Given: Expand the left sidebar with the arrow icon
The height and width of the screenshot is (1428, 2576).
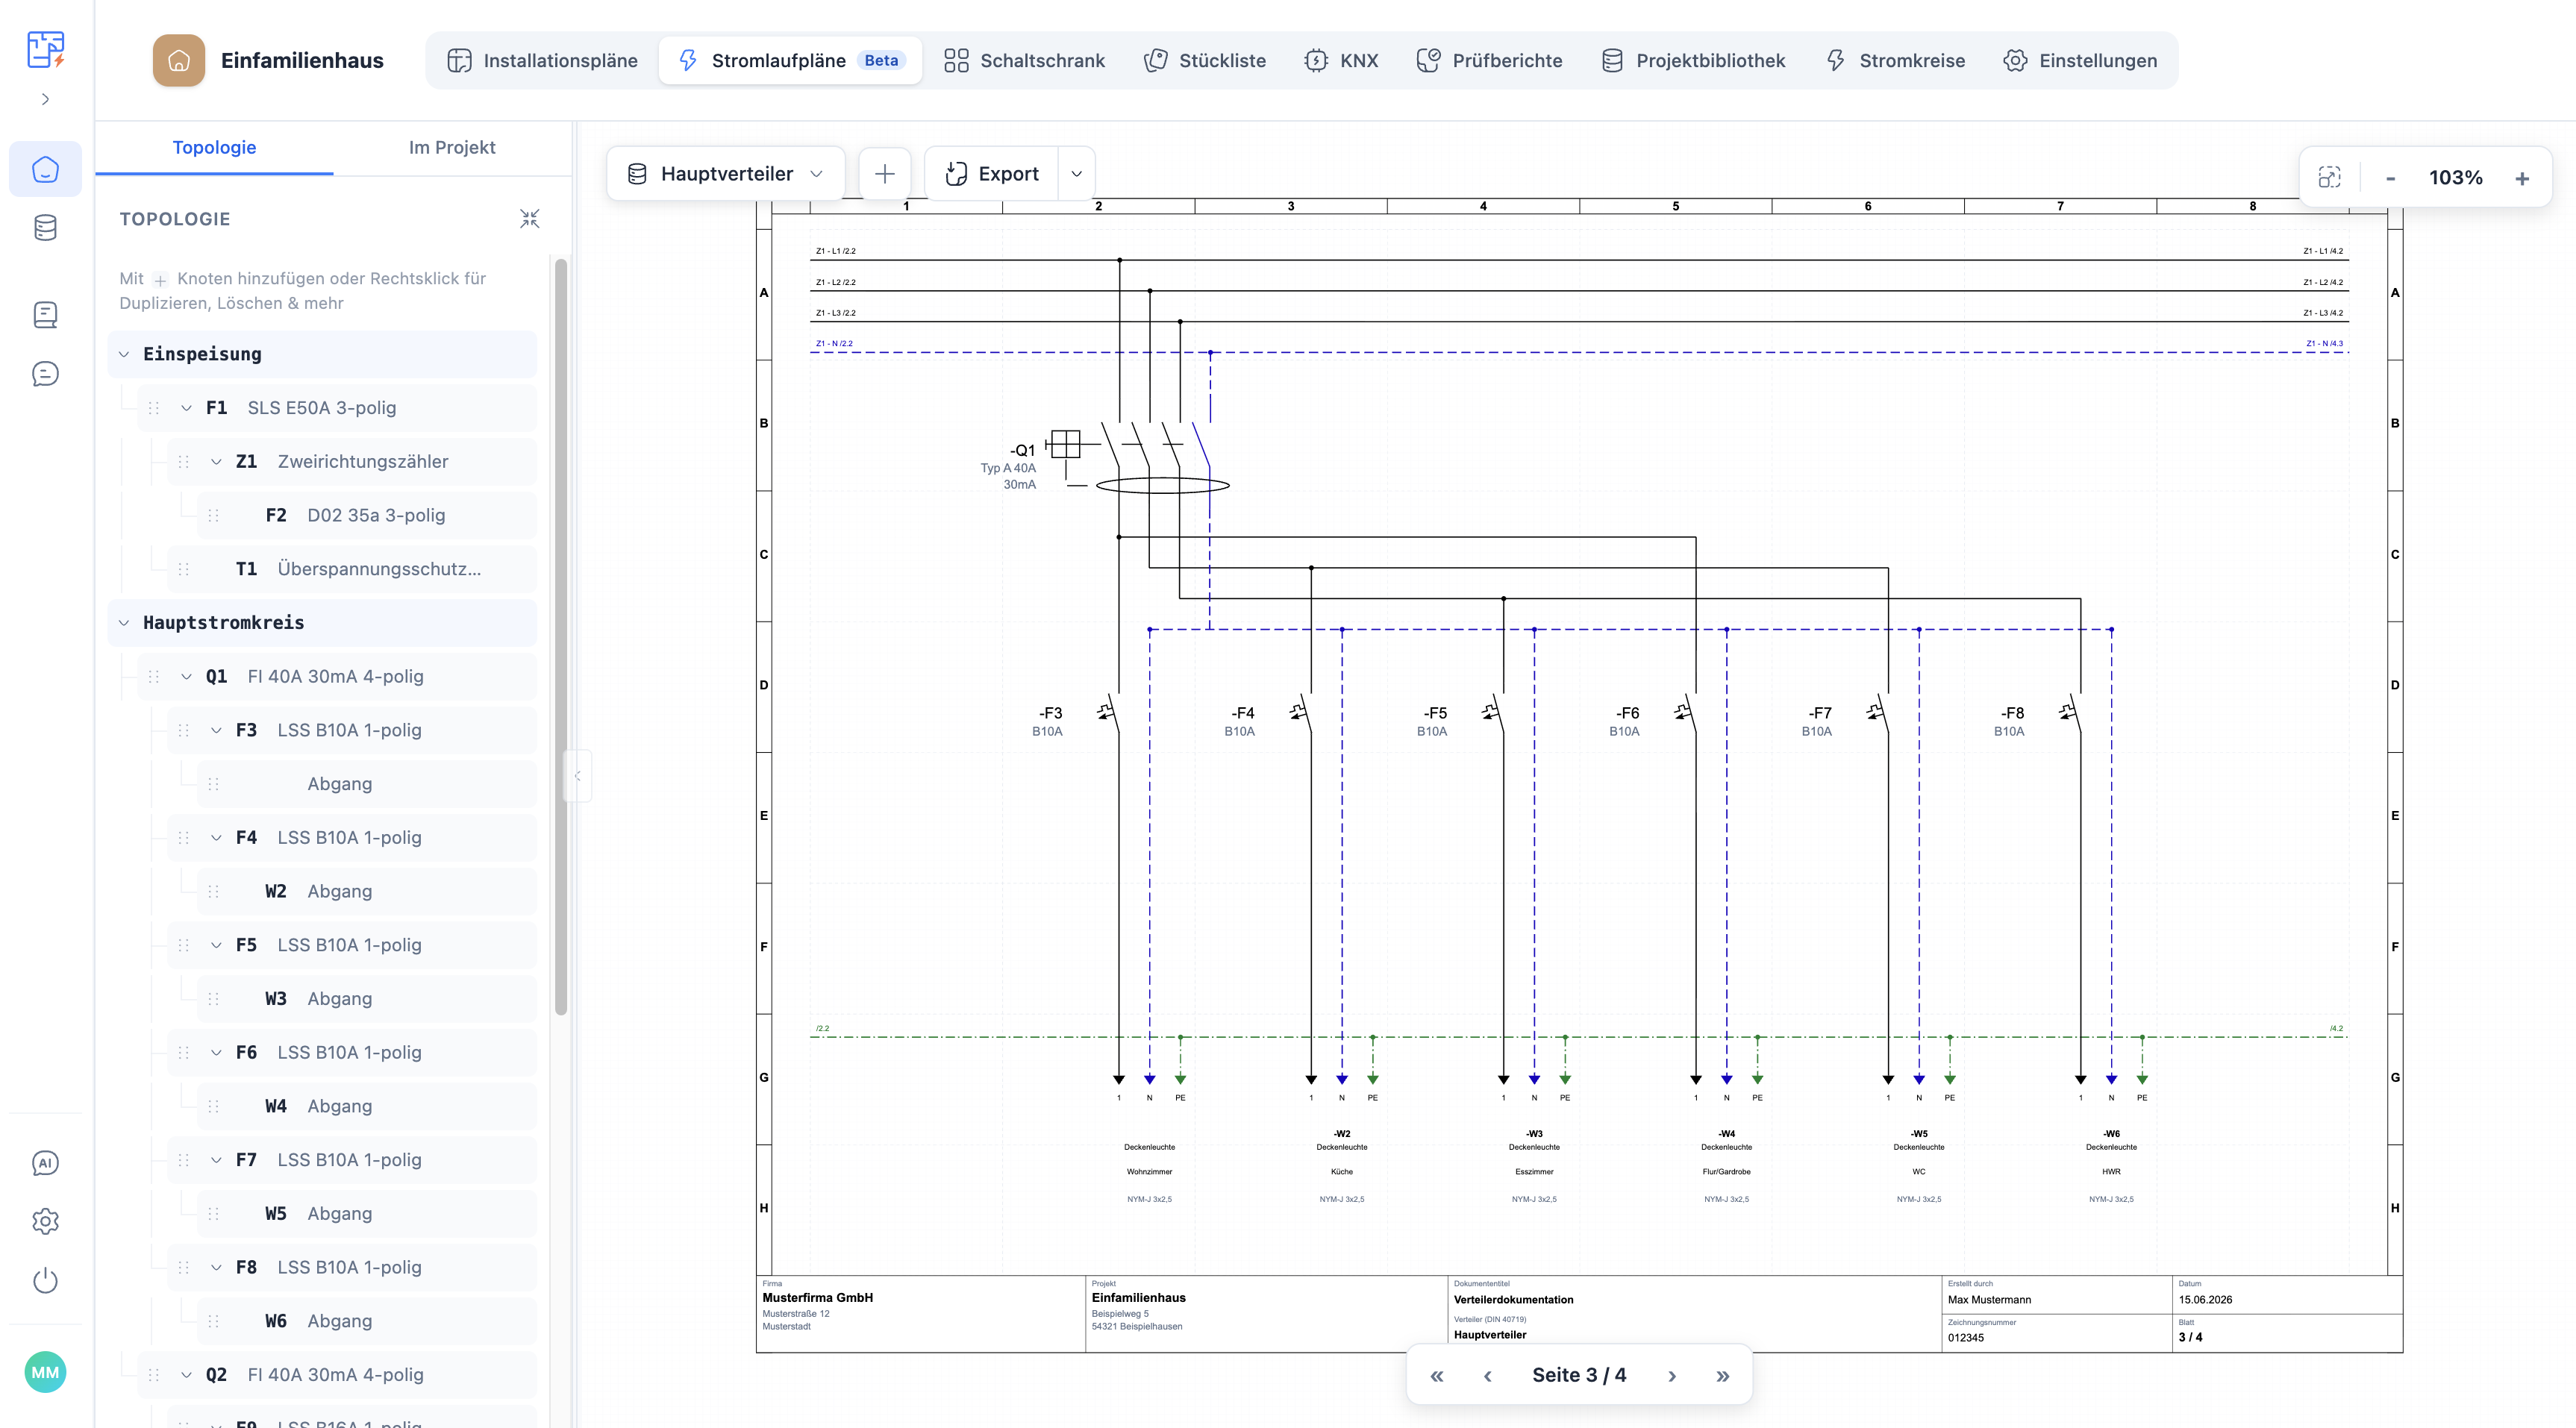Looking at the screenshot, I should pos(45,99).
